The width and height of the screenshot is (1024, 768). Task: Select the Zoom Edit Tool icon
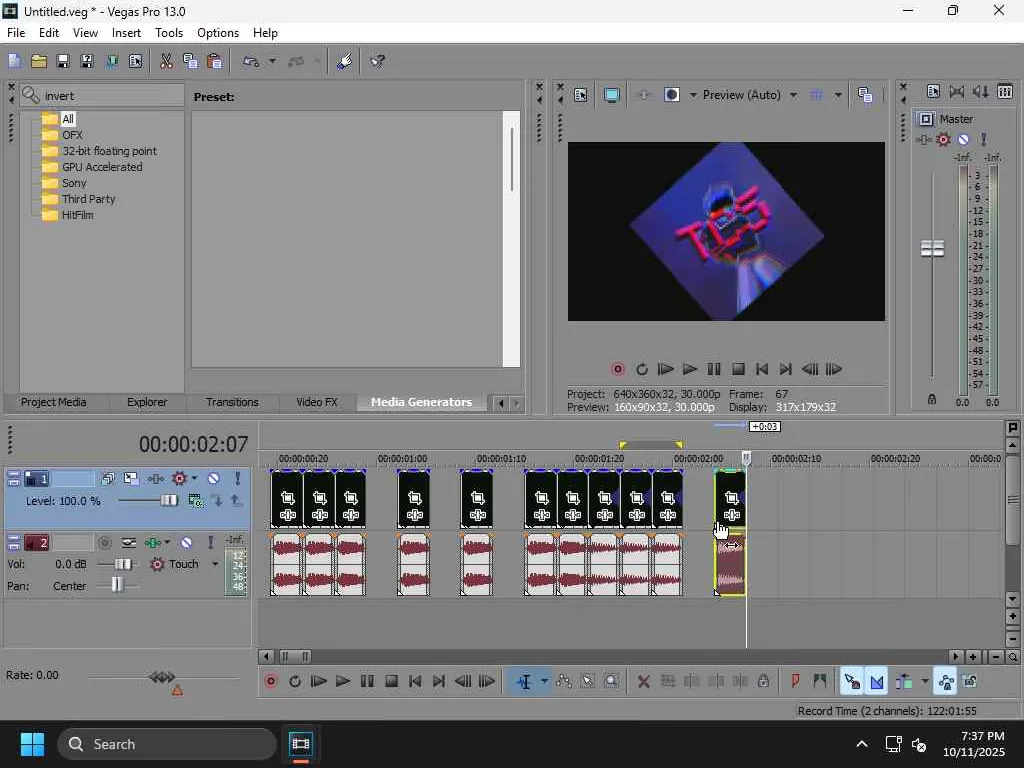611,682
